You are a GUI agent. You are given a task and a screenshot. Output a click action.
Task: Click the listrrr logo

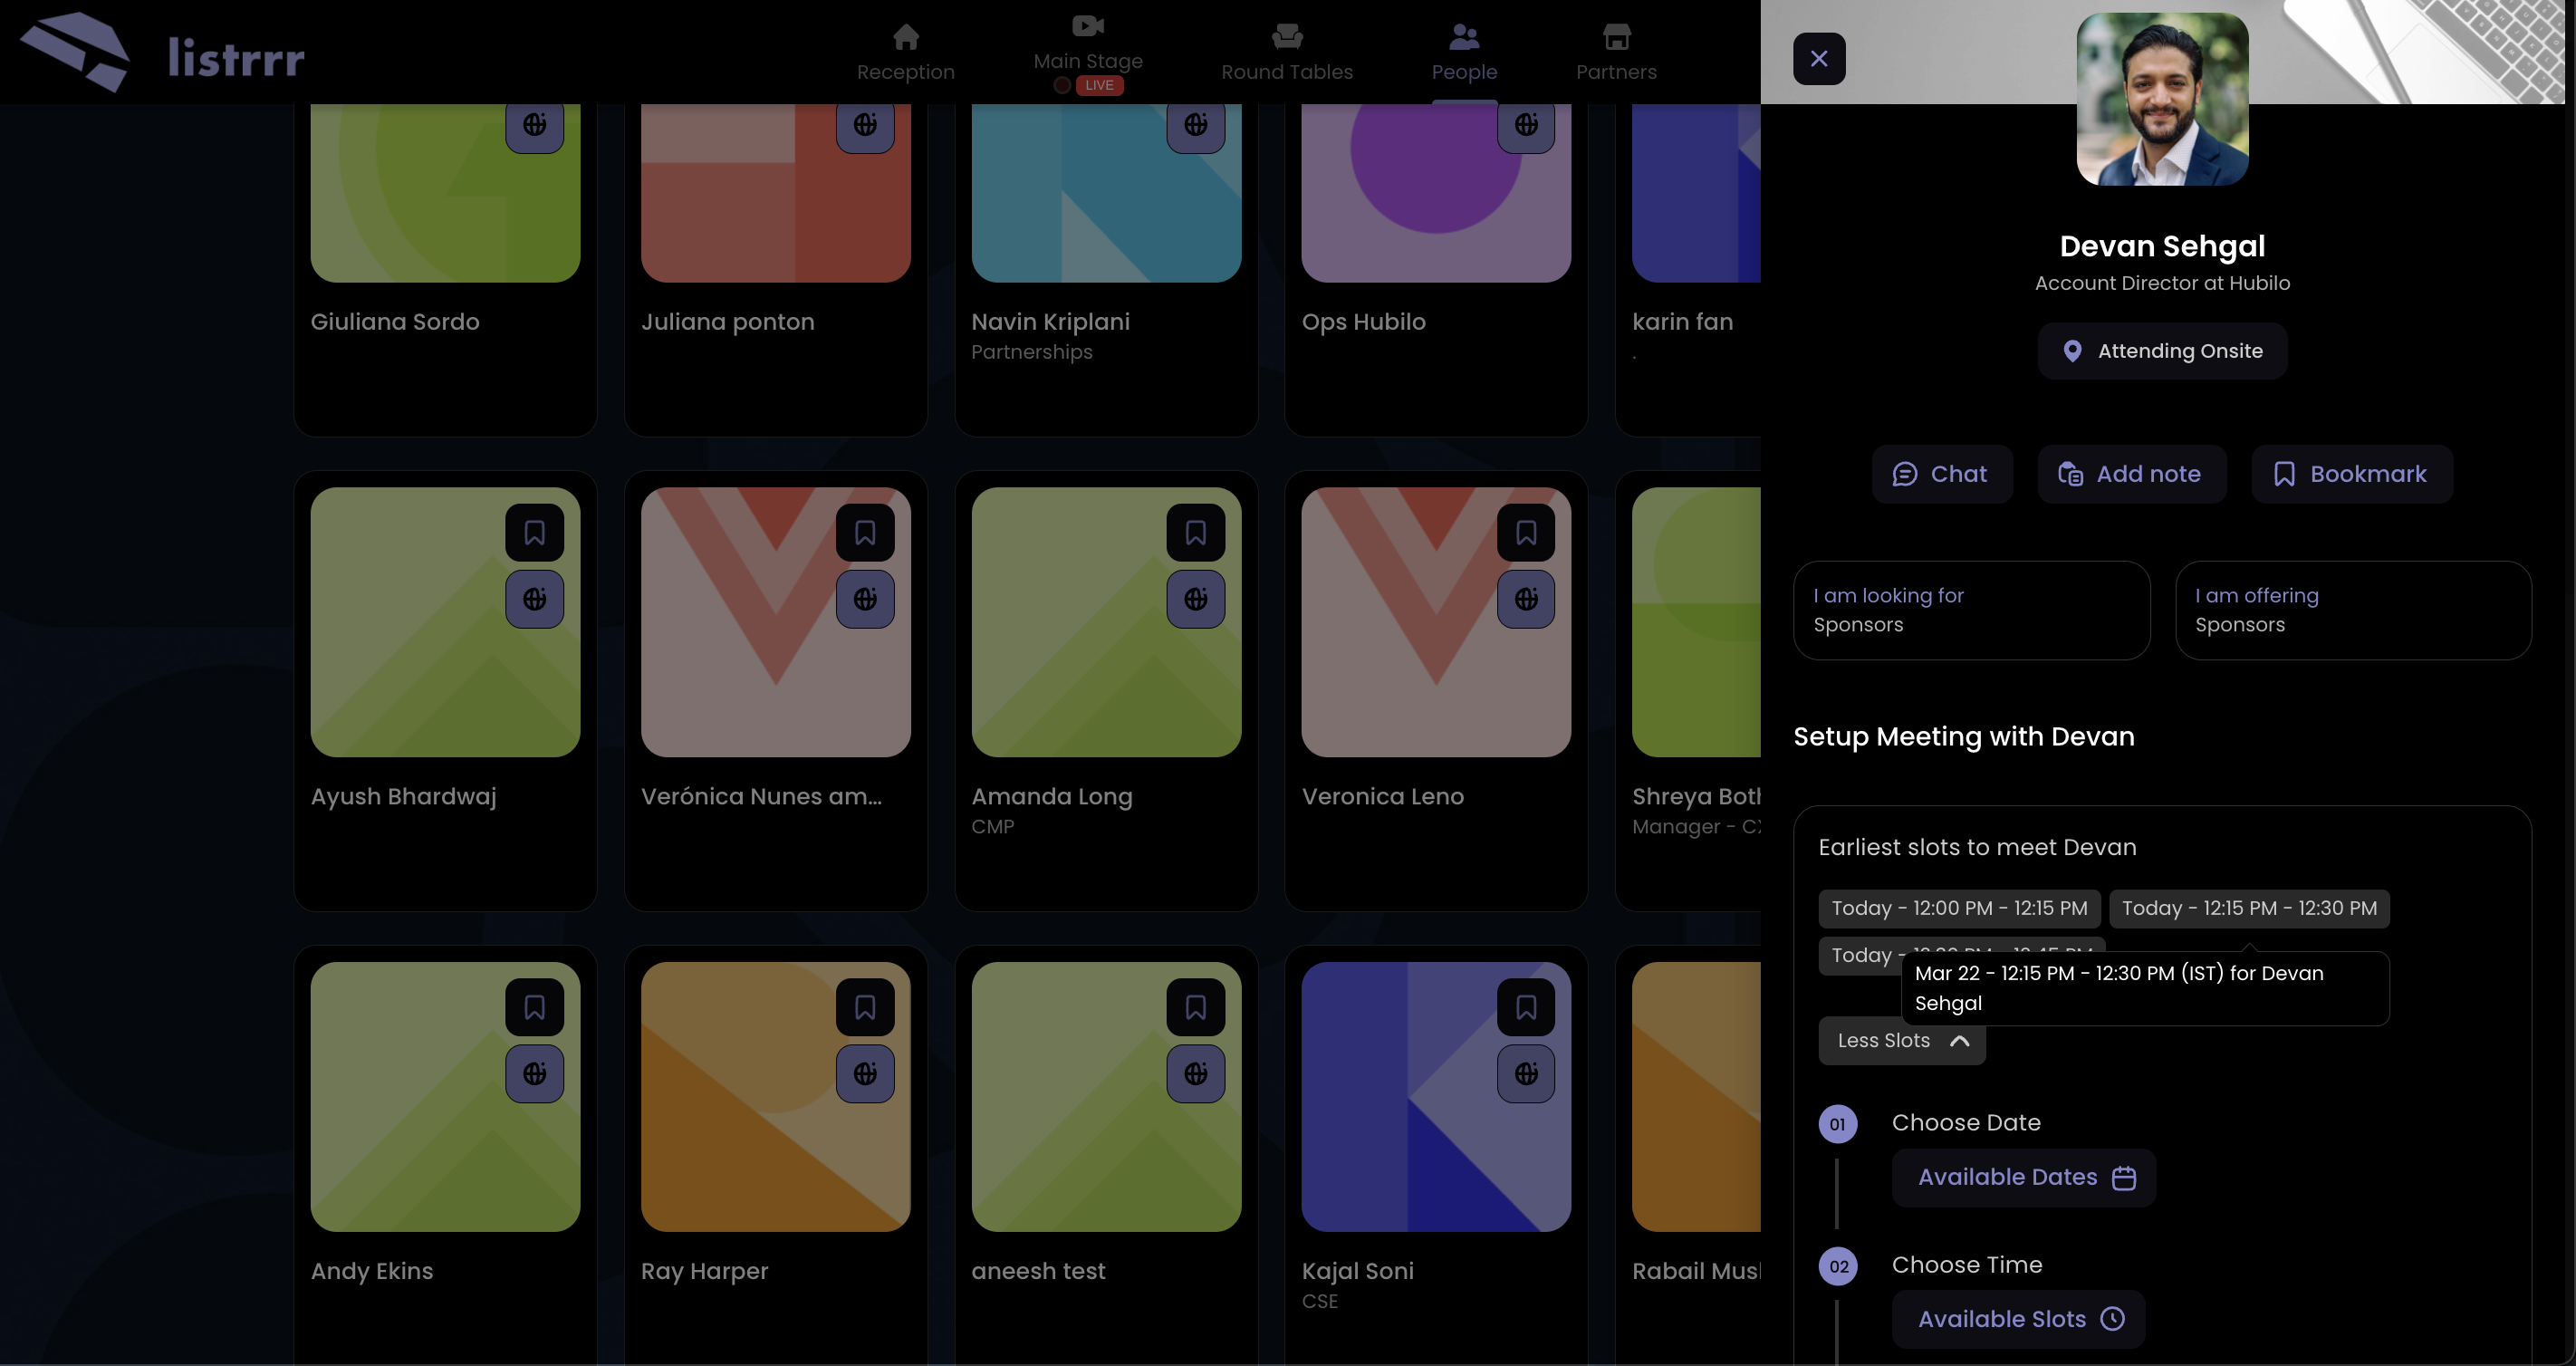coord(163,53)
